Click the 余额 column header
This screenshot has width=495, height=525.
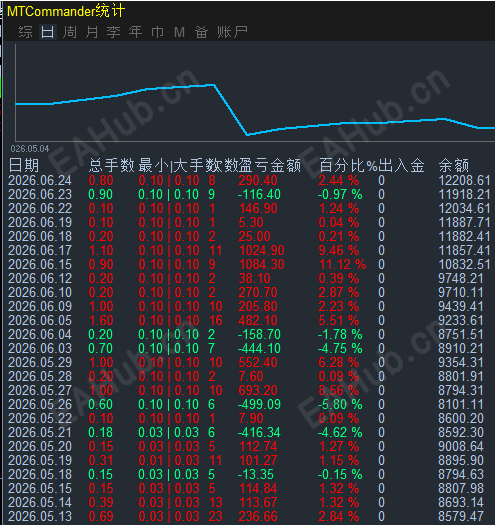pos(454,165)
